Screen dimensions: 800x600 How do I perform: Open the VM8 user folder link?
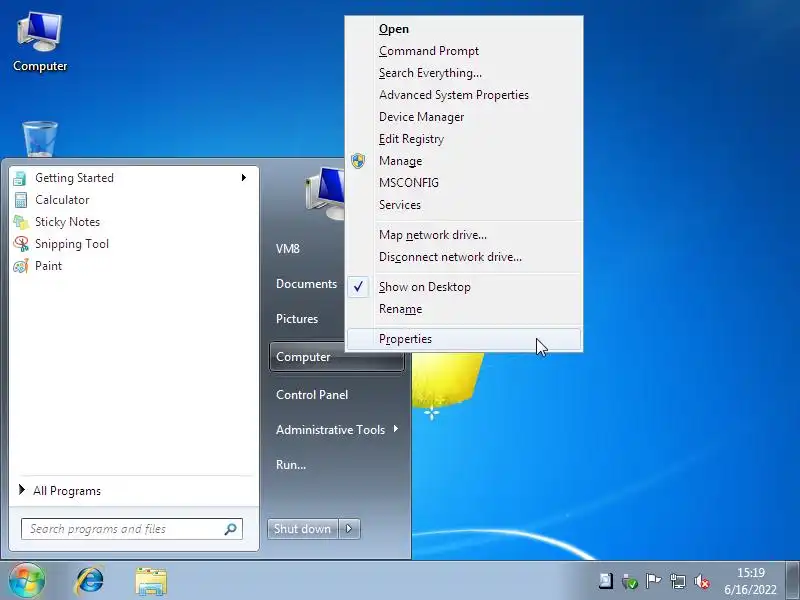pos(288,249)
